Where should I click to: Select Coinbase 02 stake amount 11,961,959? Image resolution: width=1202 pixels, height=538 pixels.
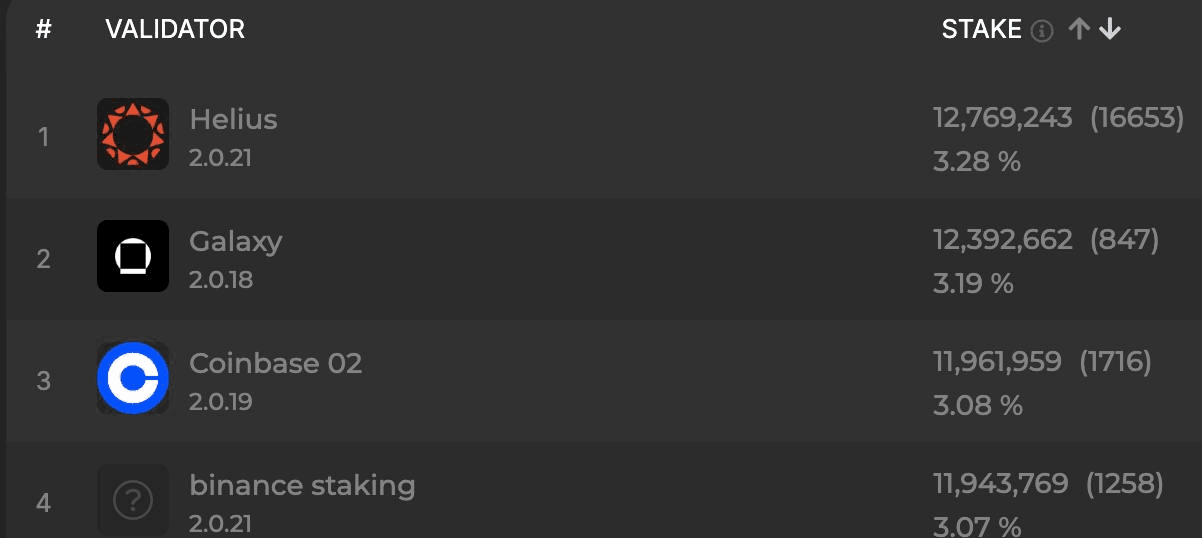coord(998,362)
